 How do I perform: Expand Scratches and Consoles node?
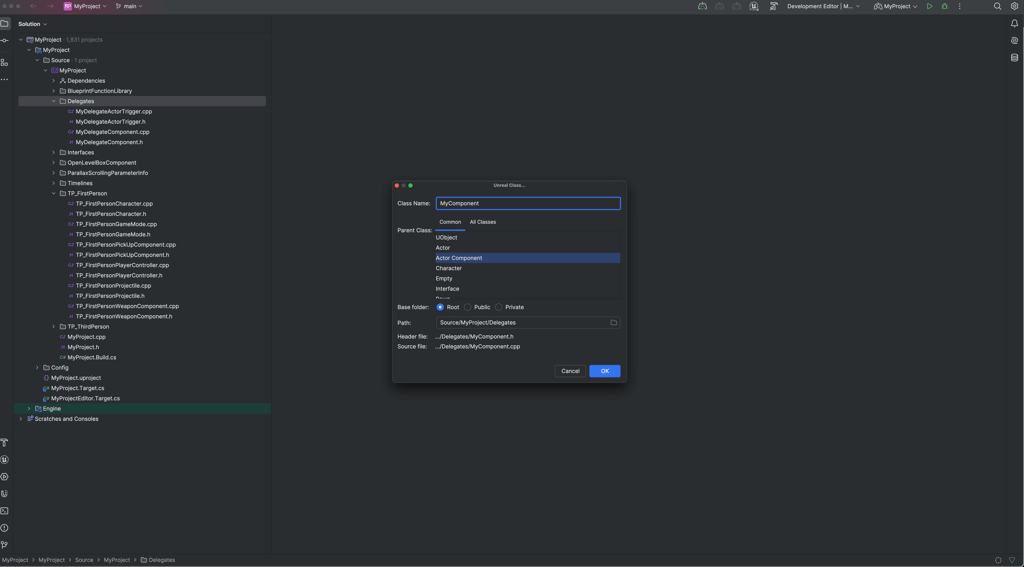point(21,419)
